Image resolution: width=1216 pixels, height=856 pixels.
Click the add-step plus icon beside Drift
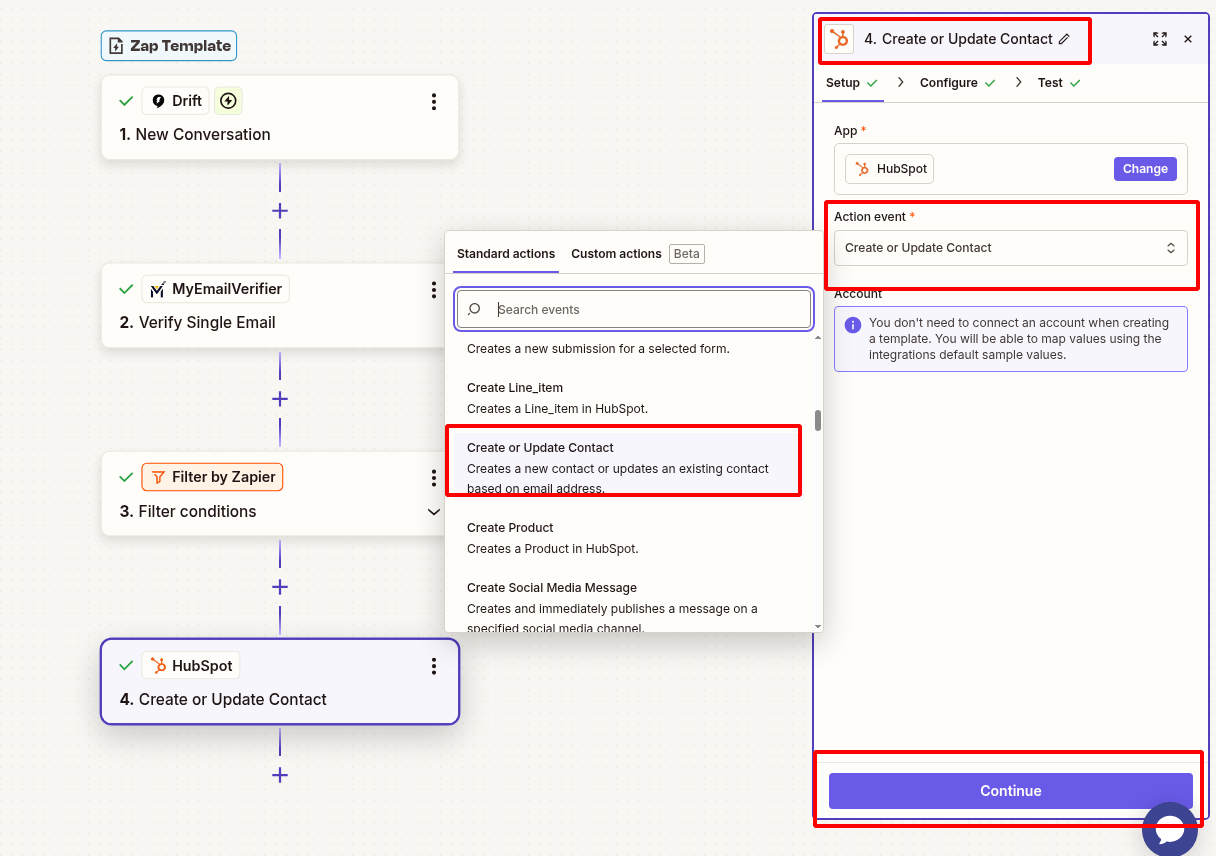coord(227,100)
